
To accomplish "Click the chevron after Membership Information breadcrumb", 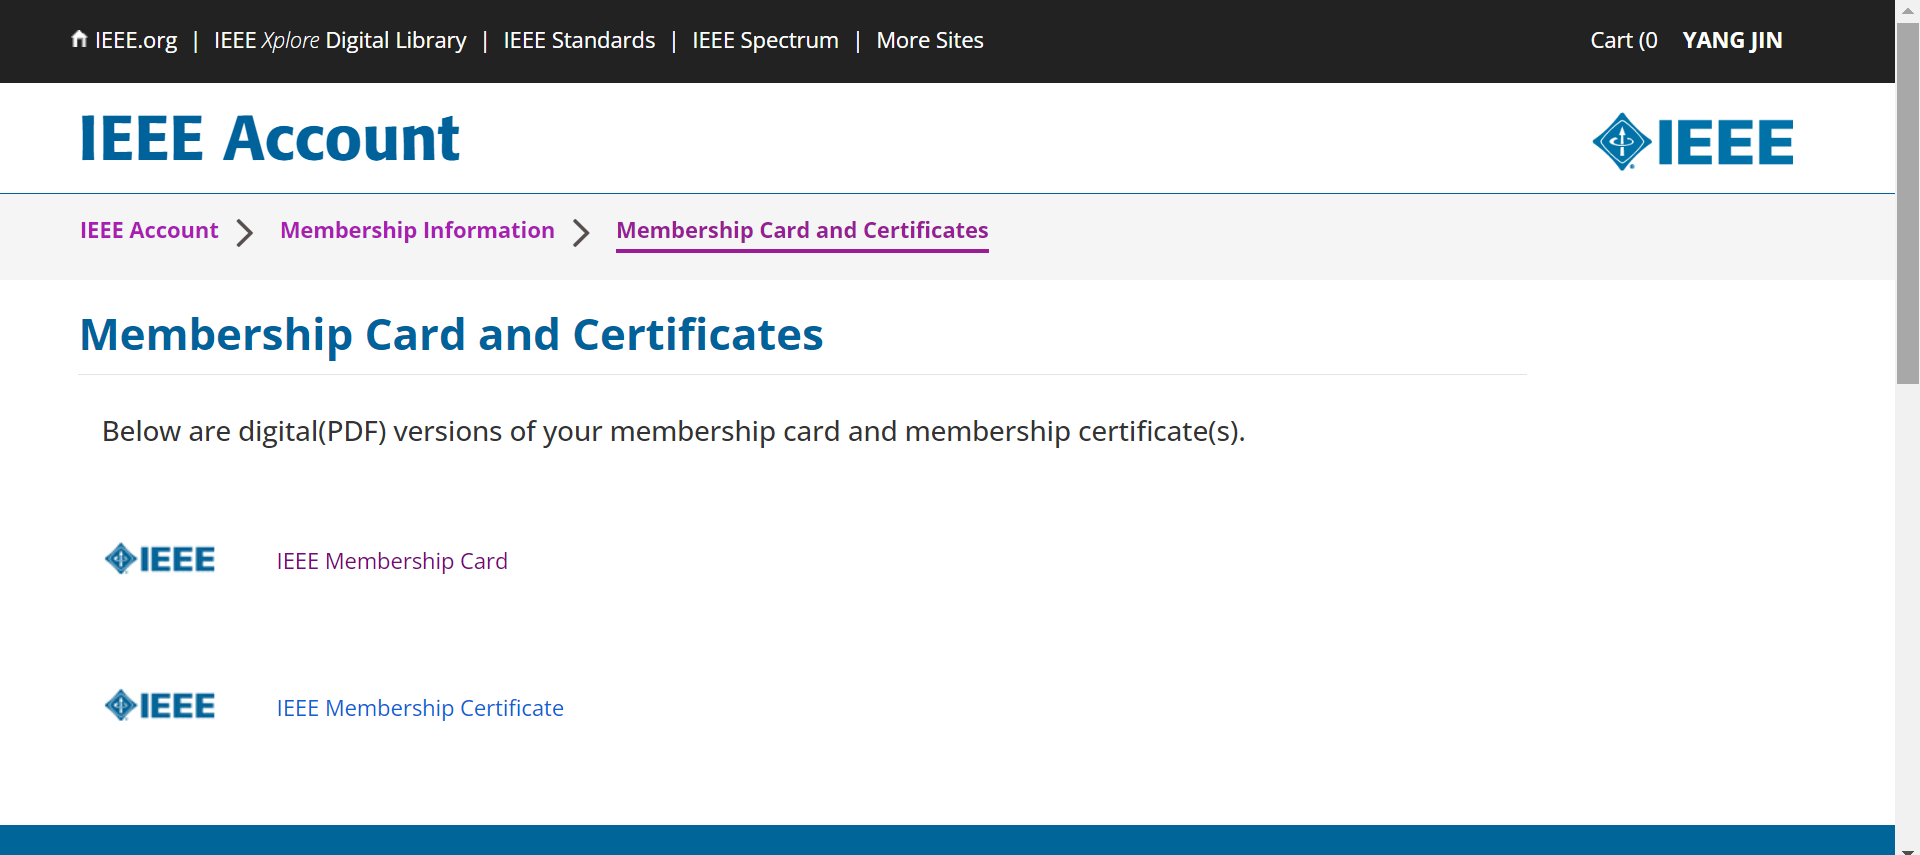I will [x=581, y=233].
